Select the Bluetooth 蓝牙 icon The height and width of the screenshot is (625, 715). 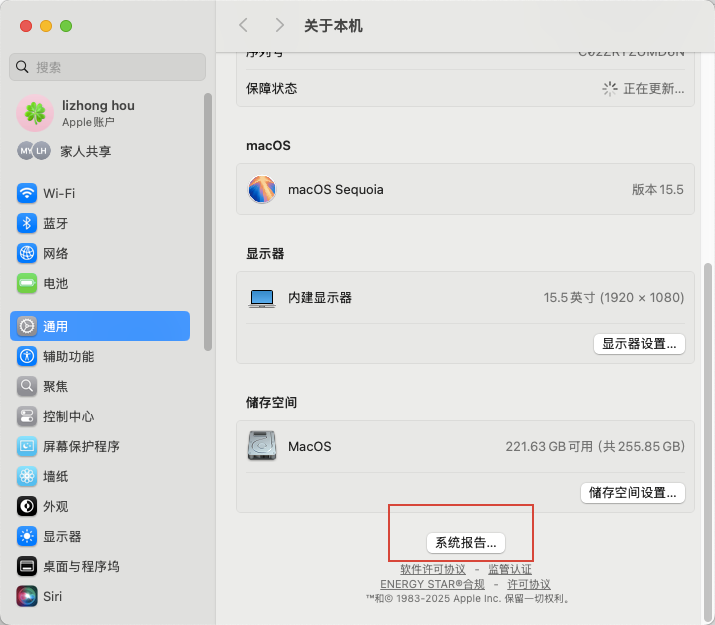coord(27,223)
